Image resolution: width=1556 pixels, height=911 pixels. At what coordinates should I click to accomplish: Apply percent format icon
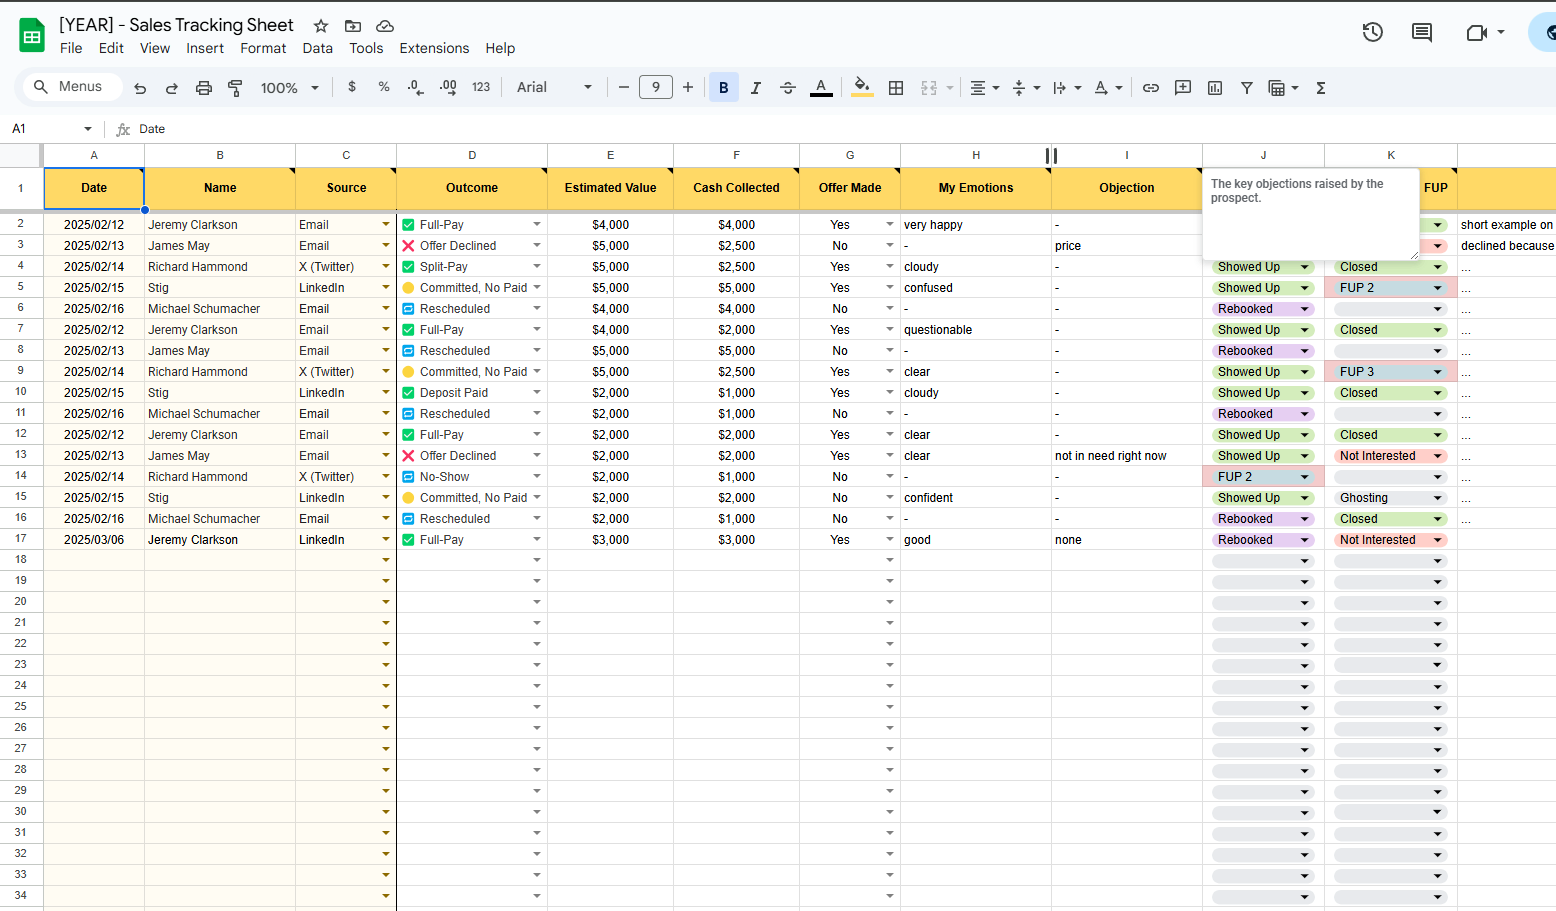[384, 87]
